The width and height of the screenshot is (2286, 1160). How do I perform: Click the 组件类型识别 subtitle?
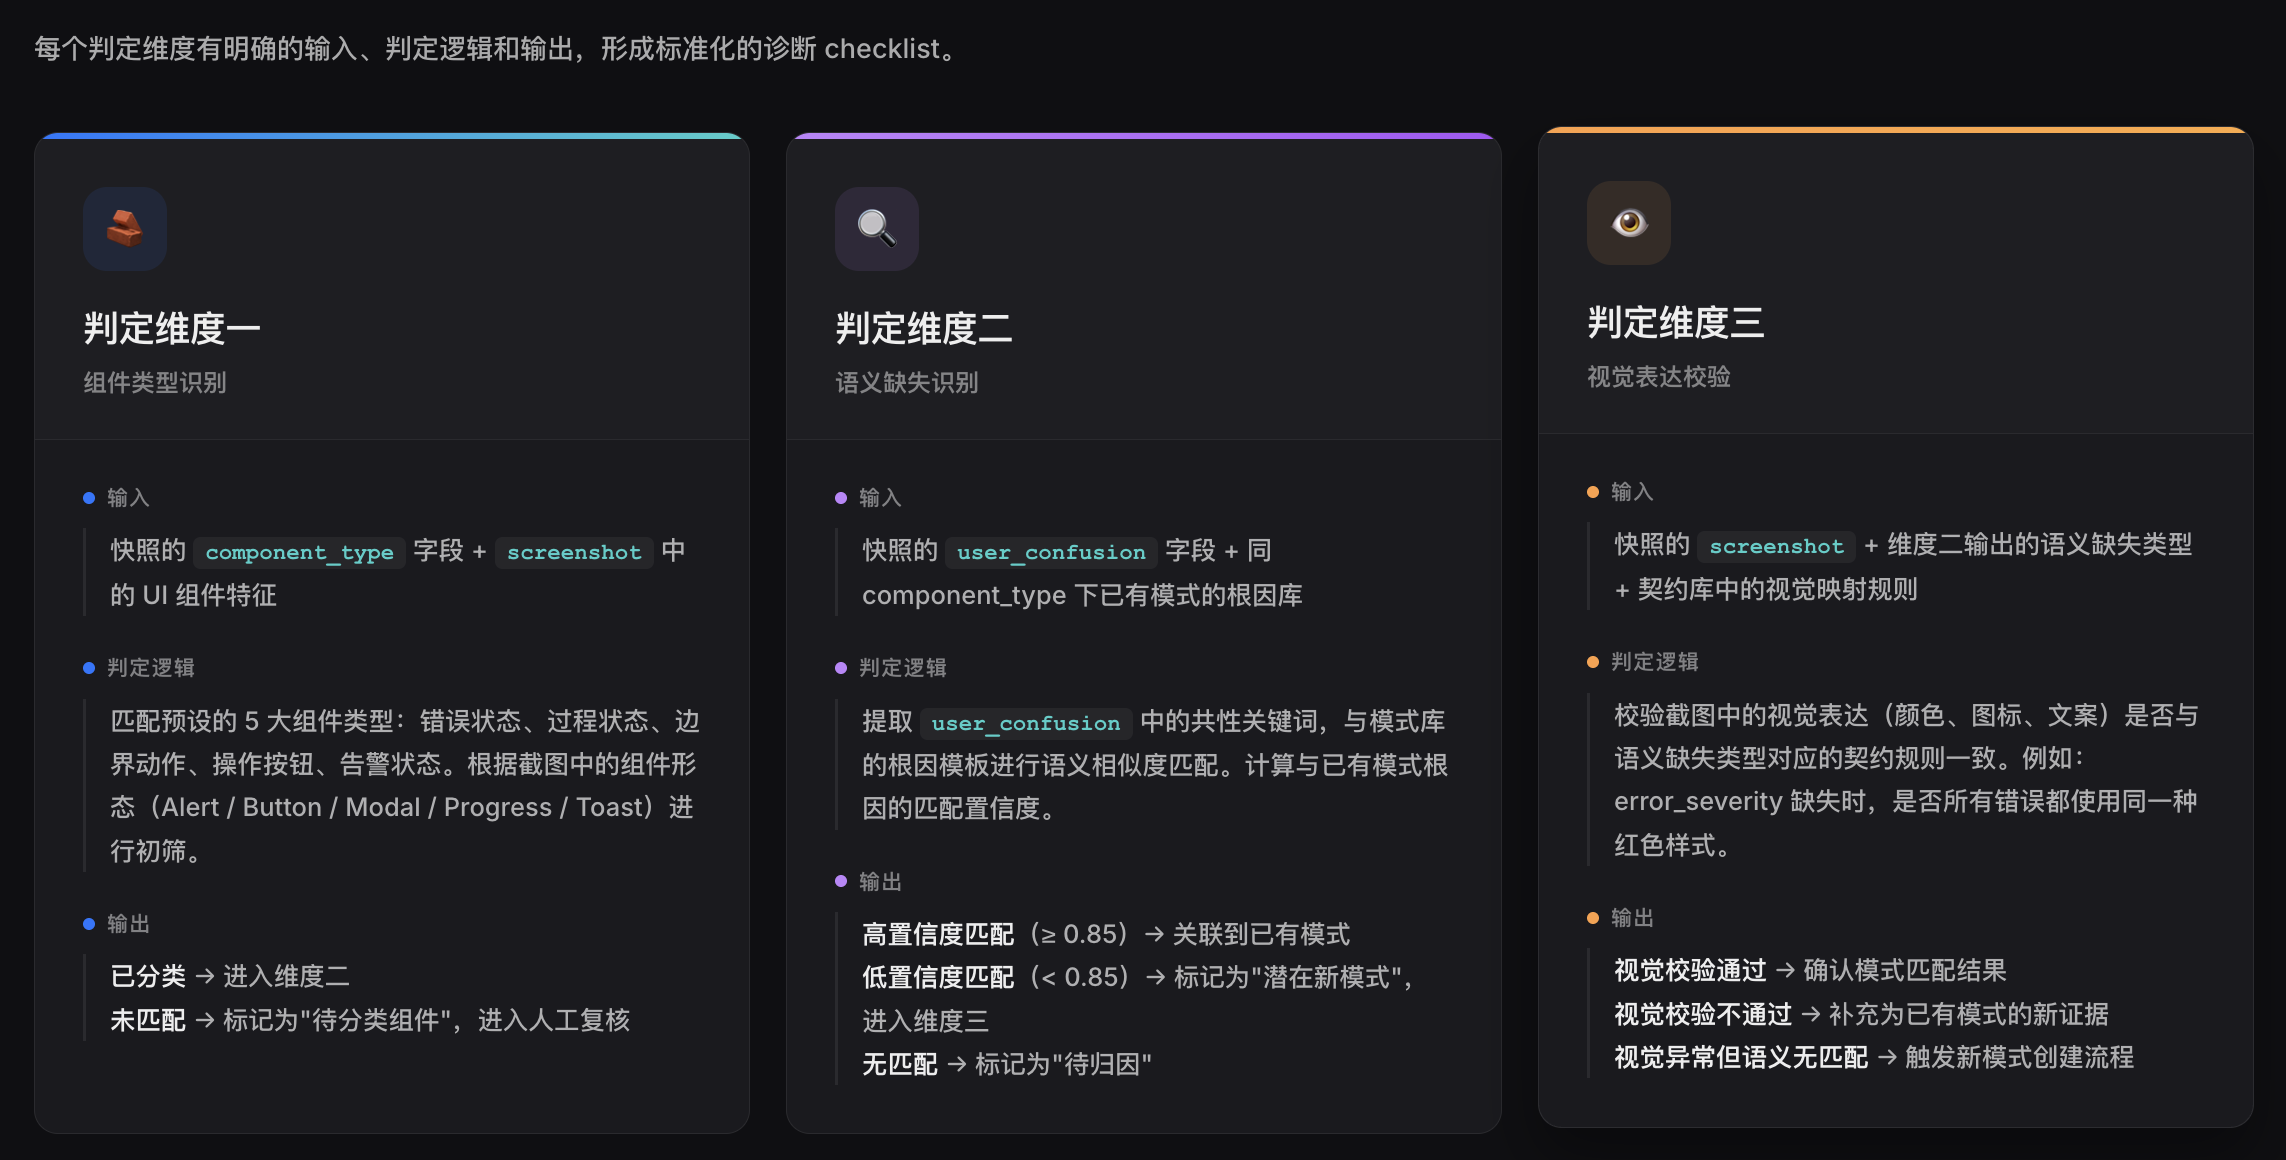click(155, 382)
